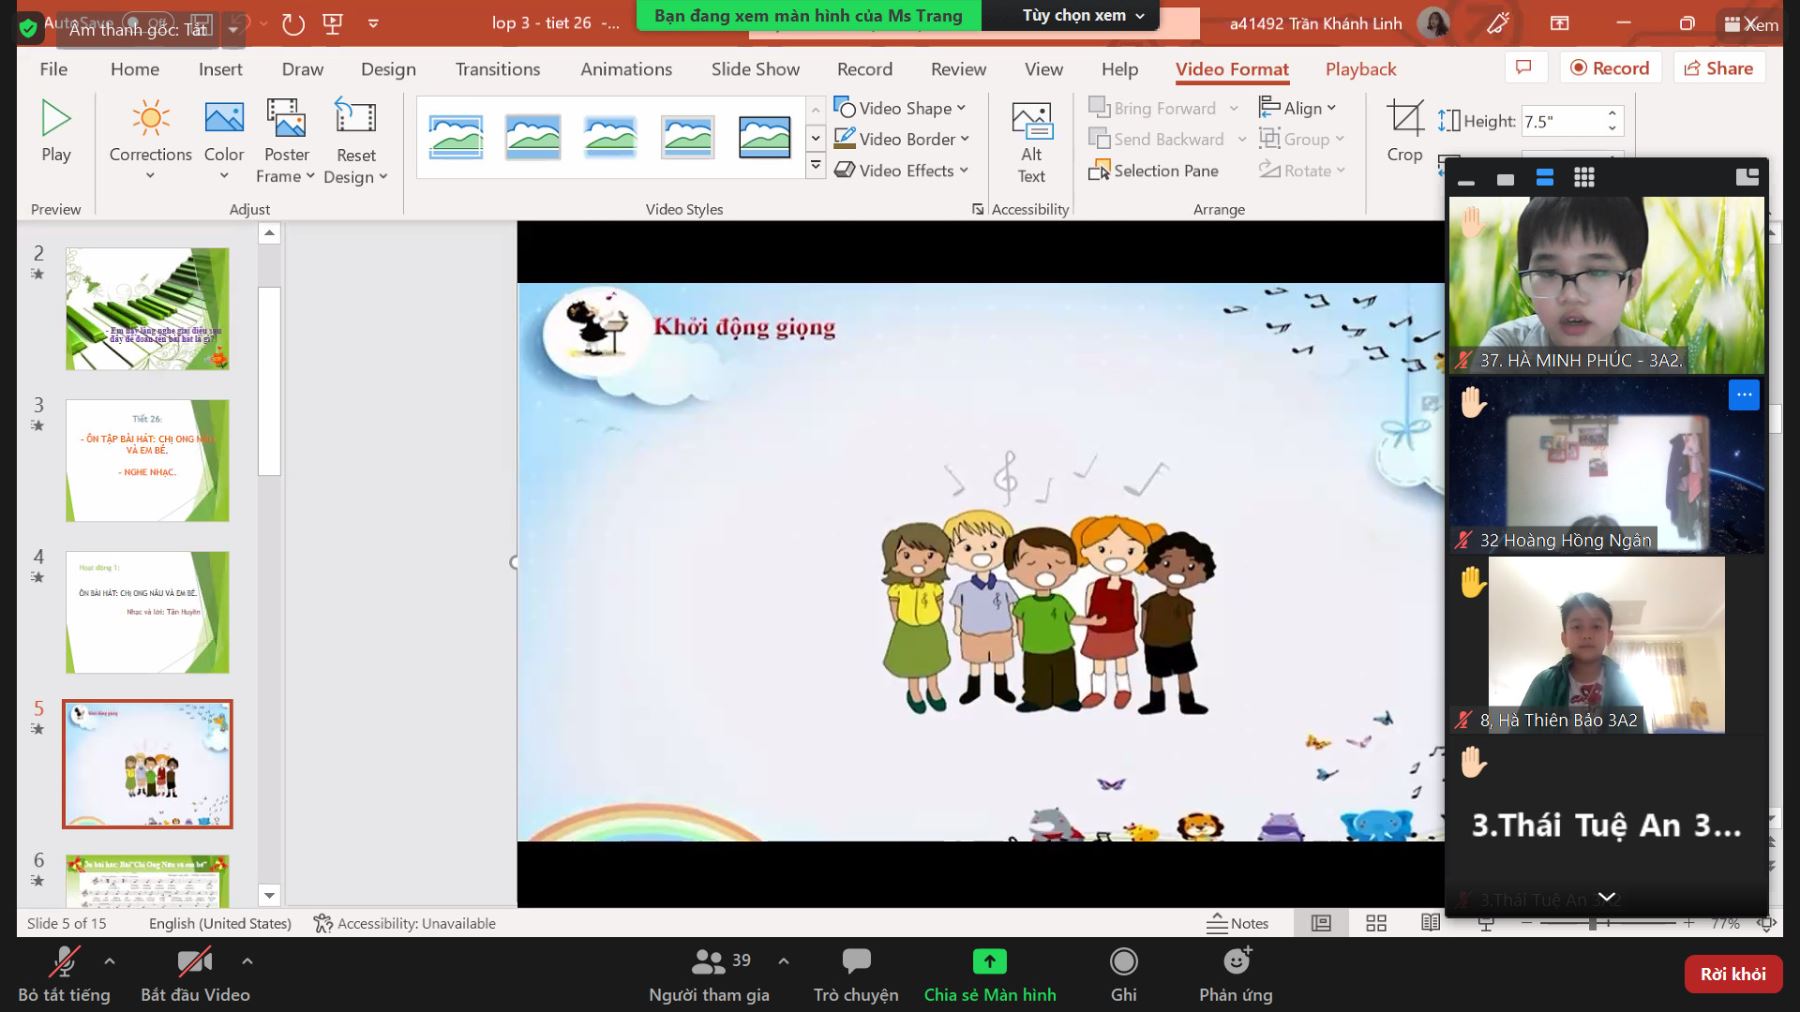Open the Alt Text tool

click(1031, 121)
